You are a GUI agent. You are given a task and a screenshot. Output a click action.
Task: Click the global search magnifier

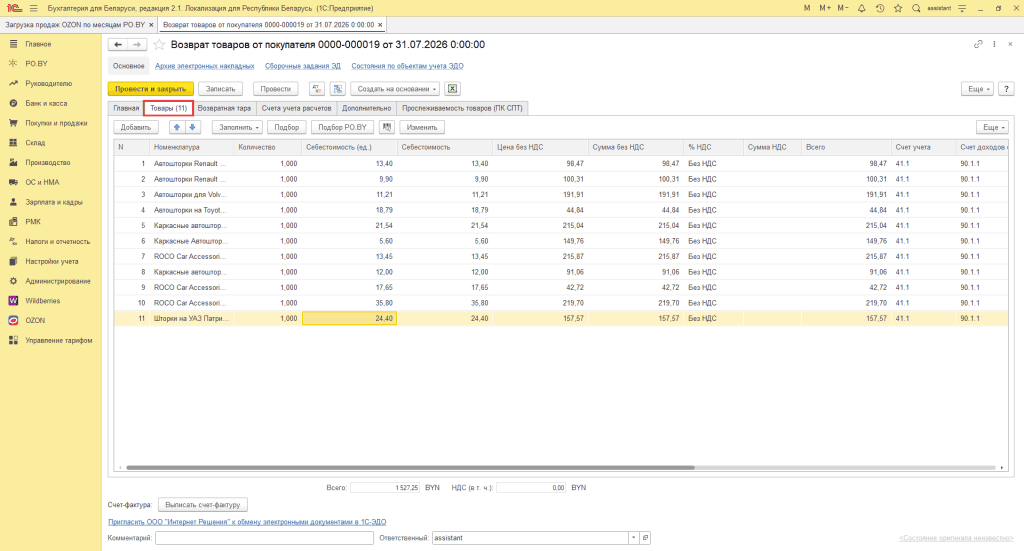tap(916, 8)
